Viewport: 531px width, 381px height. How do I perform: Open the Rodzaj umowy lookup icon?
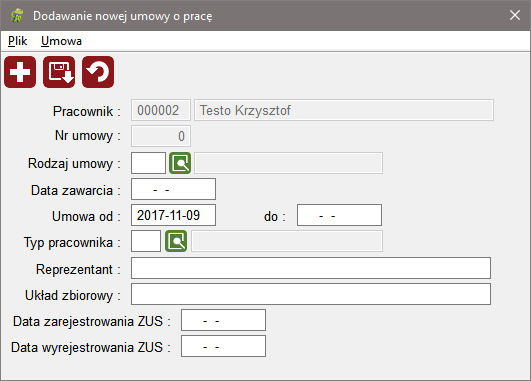pyautogui.click(x=180, y=163)
